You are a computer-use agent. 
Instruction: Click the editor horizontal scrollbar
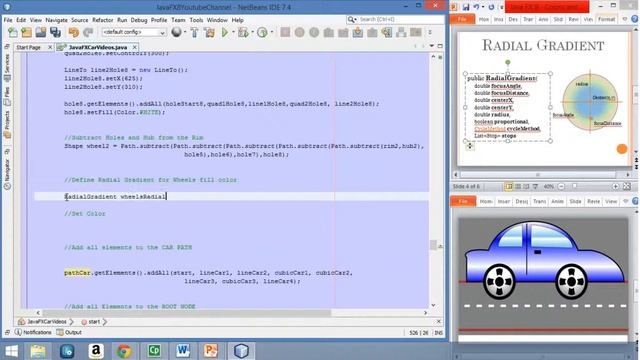(231, 313)
